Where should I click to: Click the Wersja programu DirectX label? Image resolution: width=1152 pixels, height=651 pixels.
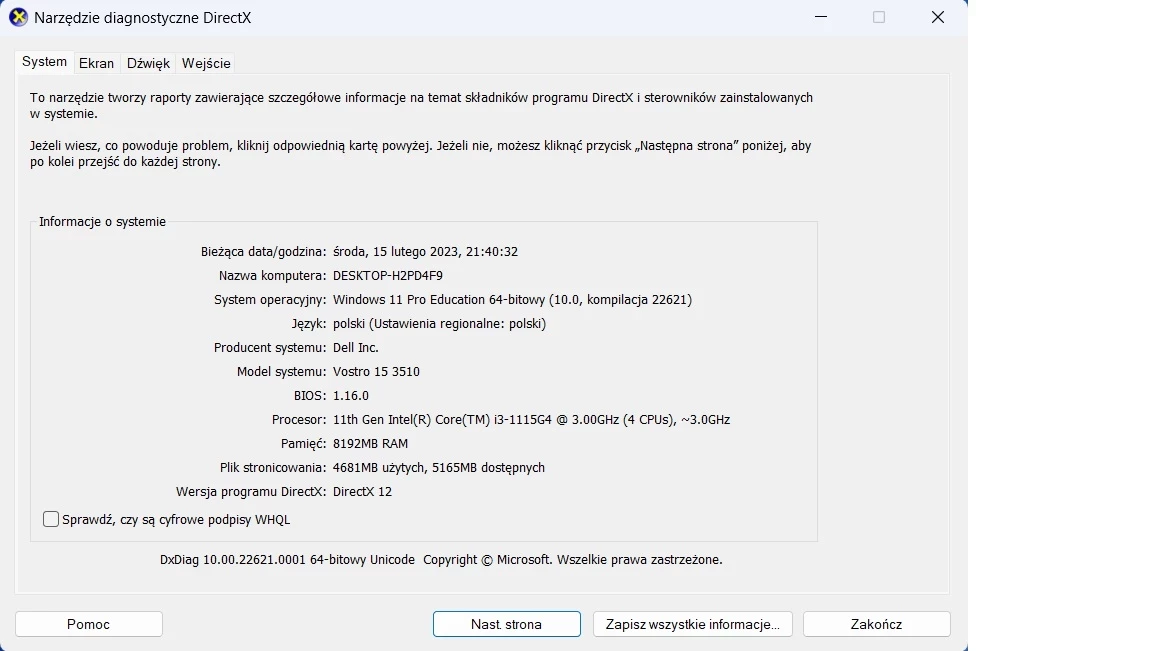tap(251, 492)
